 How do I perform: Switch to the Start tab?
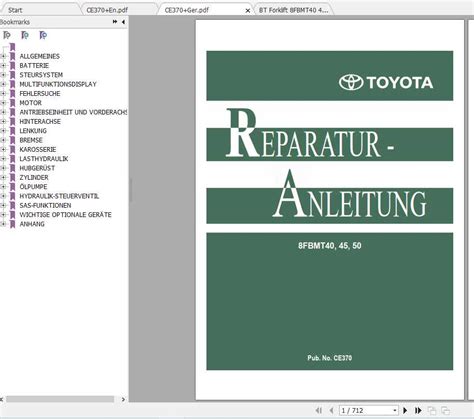tap(15, 10)
